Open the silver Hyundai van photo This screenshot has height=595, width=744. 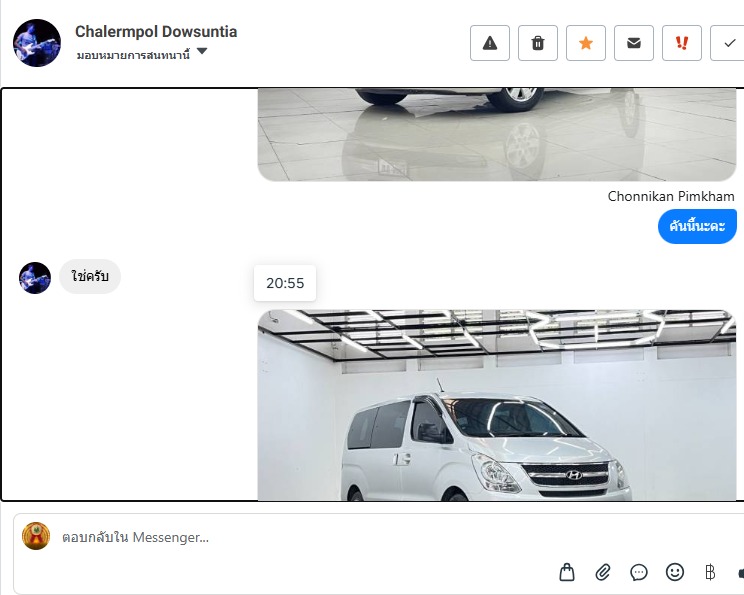(497, 405)
